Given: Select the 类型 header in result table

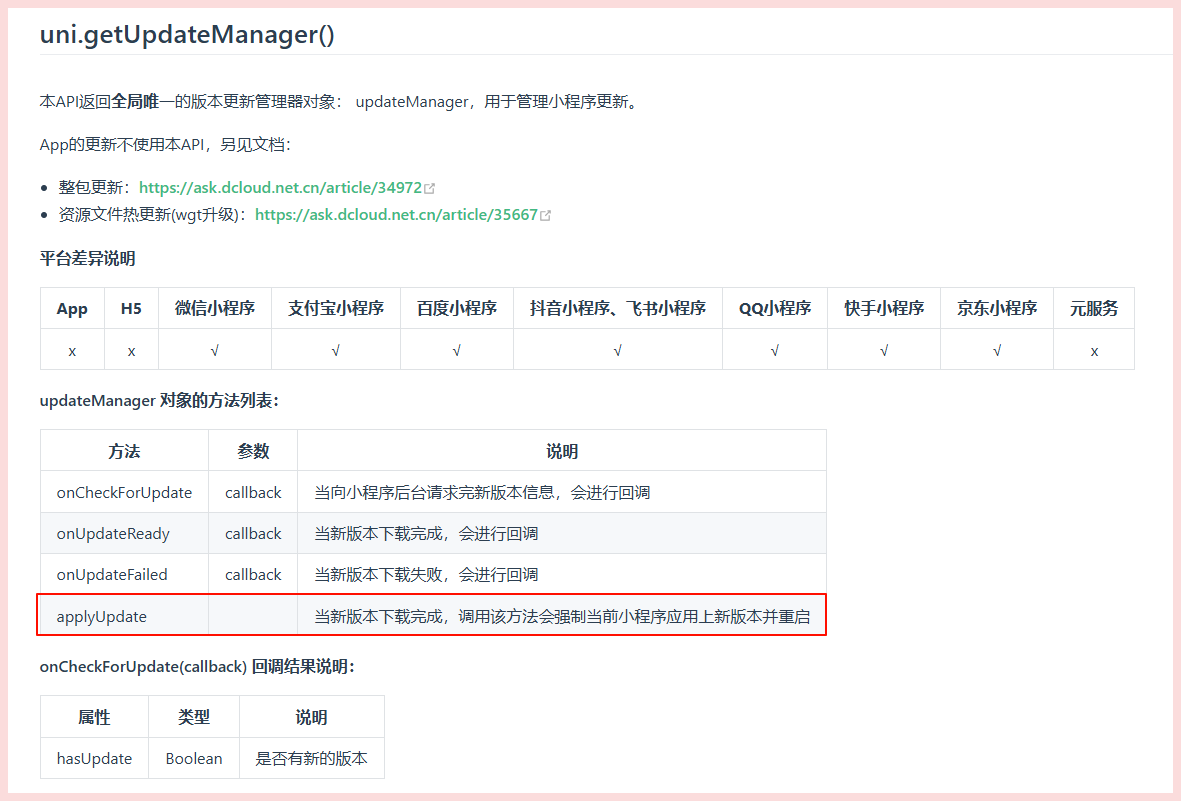Looking at the screenshot, I should click(194, 717).
